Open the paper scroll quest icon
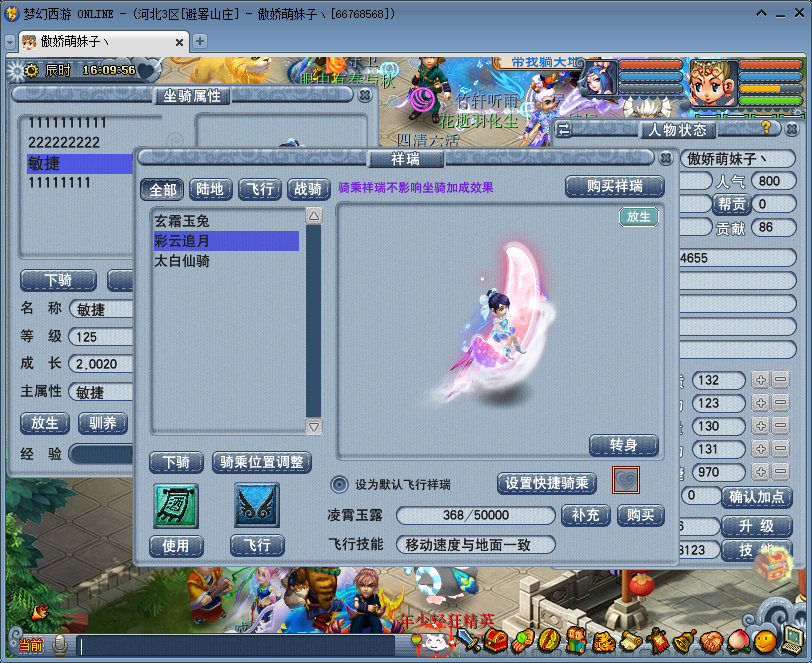The width and height of the screenshot is (812, 663). (630, 641)
